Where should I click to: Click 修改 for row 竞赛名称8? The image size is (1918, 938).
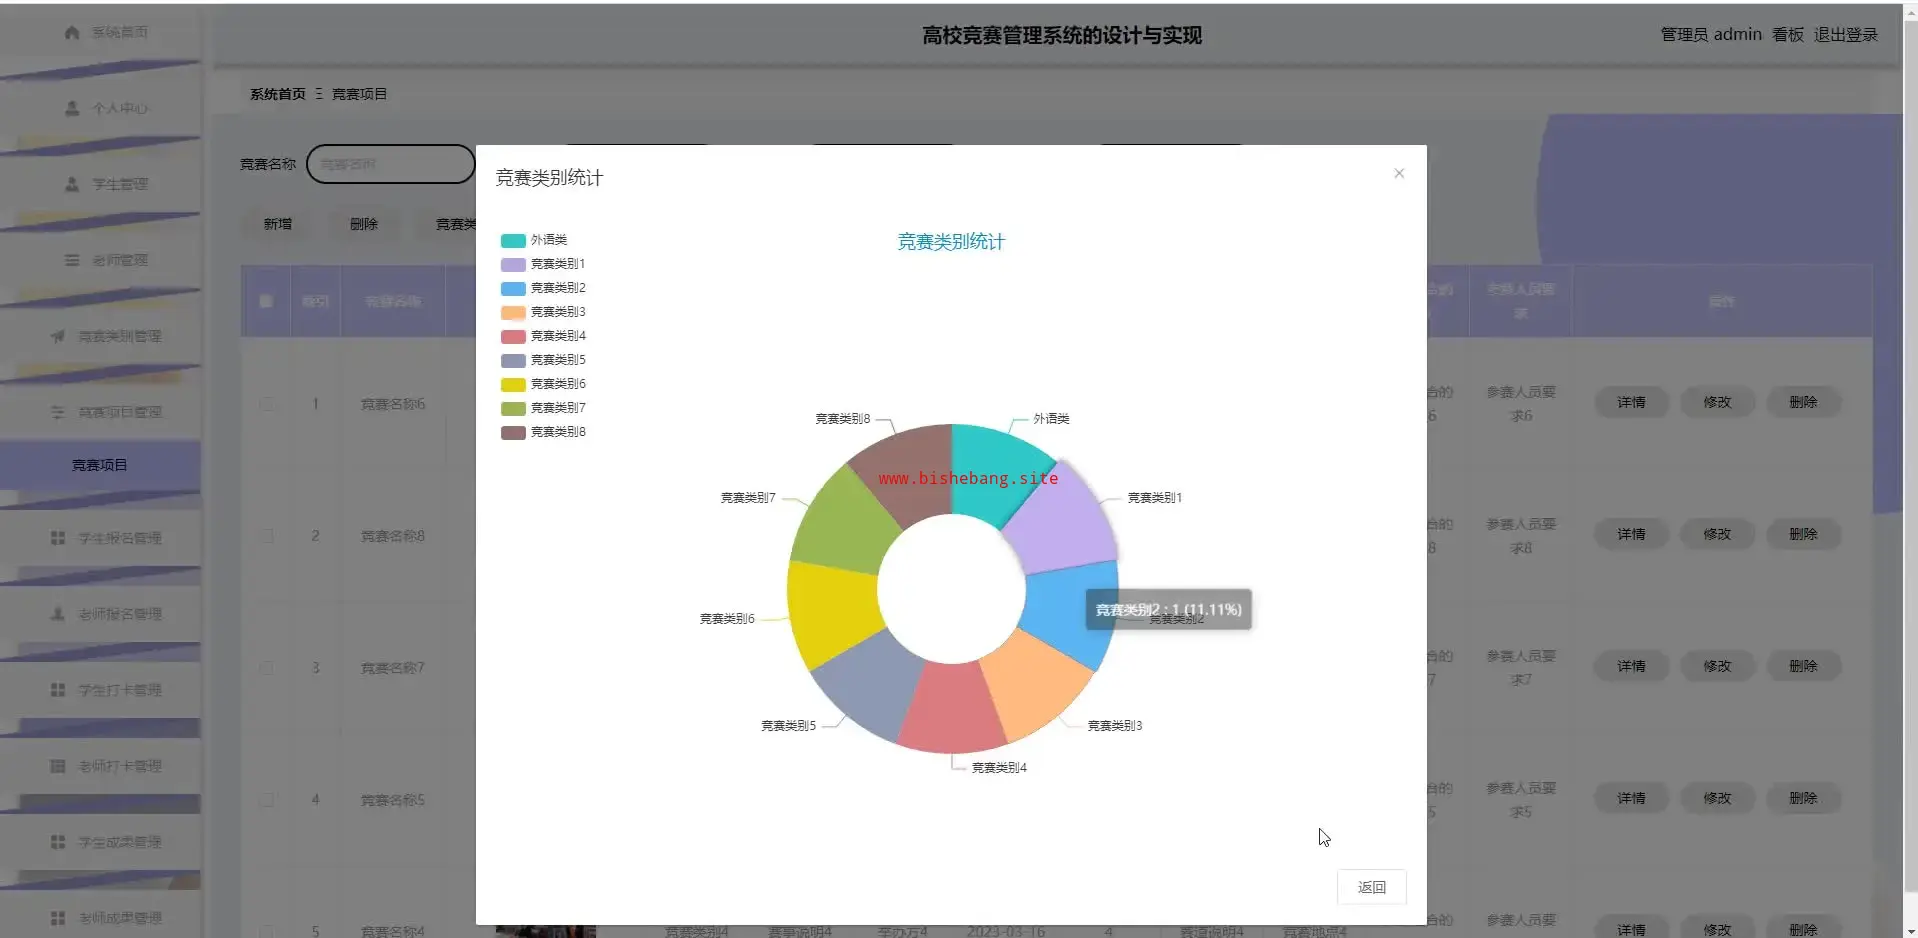(x=1717, y=534)
